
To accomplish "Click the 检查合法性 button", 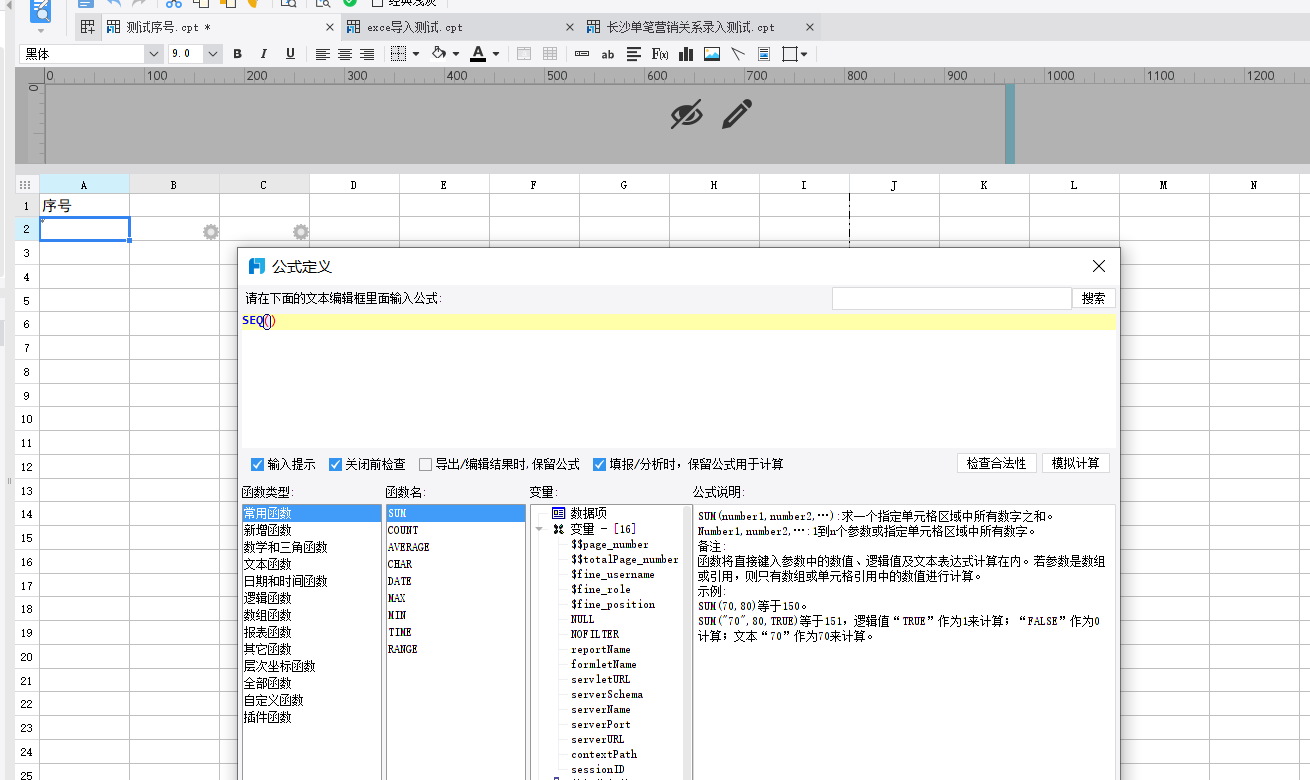I will coord(996,464).
